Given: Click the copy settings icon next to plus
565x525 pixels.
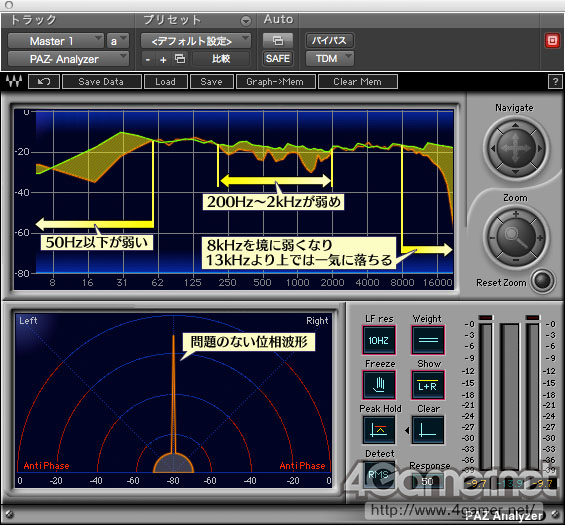Looking at the screenshot, I should click(180, 58).
